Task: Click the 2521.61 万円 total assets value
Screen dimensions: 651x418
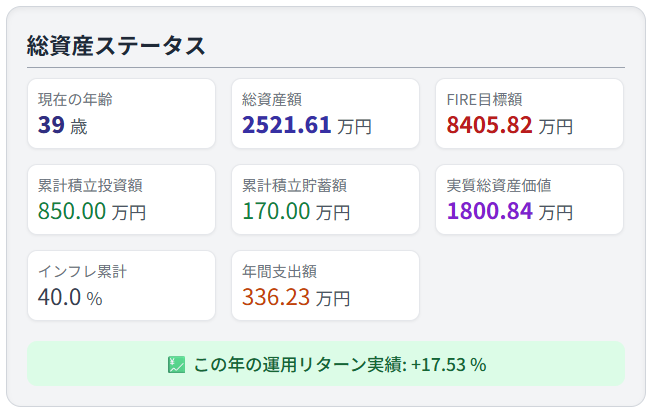Action: pyautogui.click(x=306, y=125)
